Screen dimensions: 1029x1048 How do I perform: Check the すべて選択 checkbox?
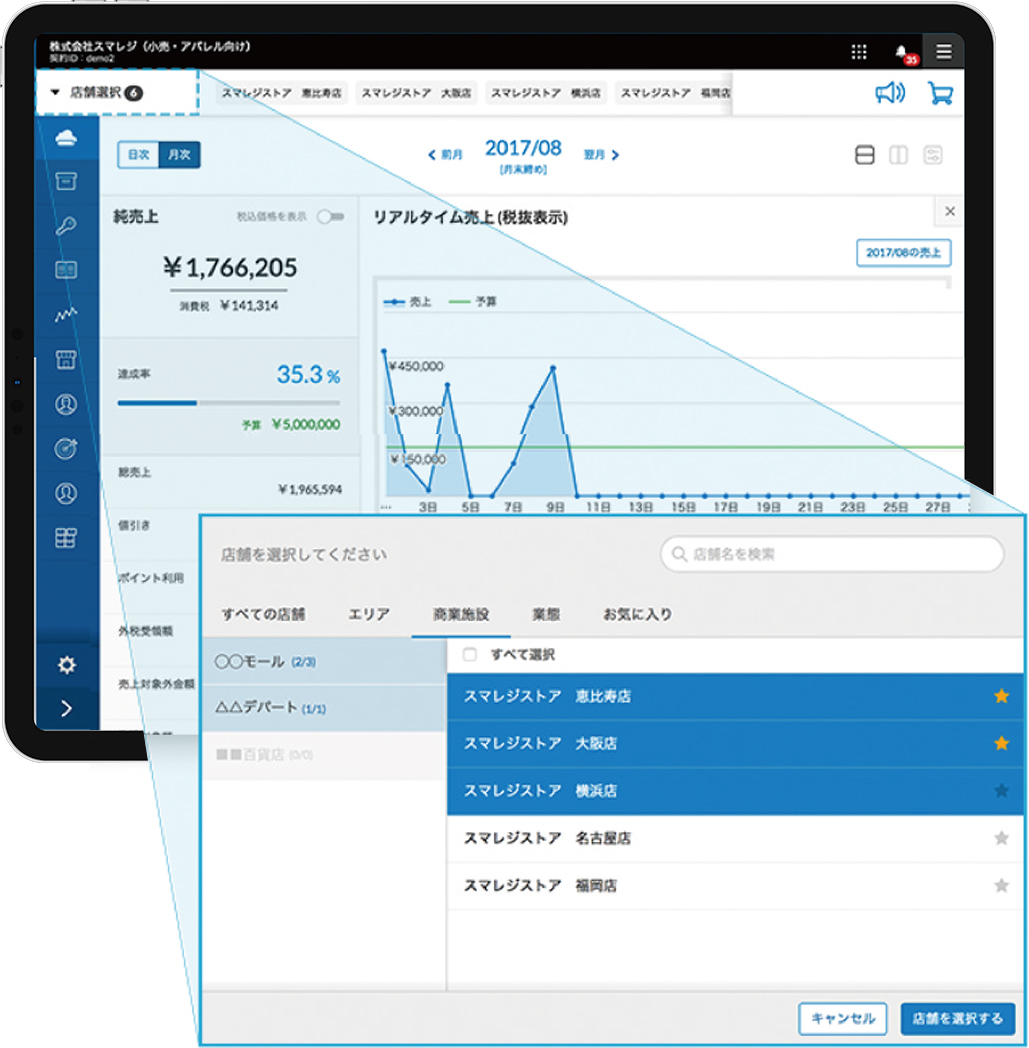pyautogui.click(x=470, y=655)
